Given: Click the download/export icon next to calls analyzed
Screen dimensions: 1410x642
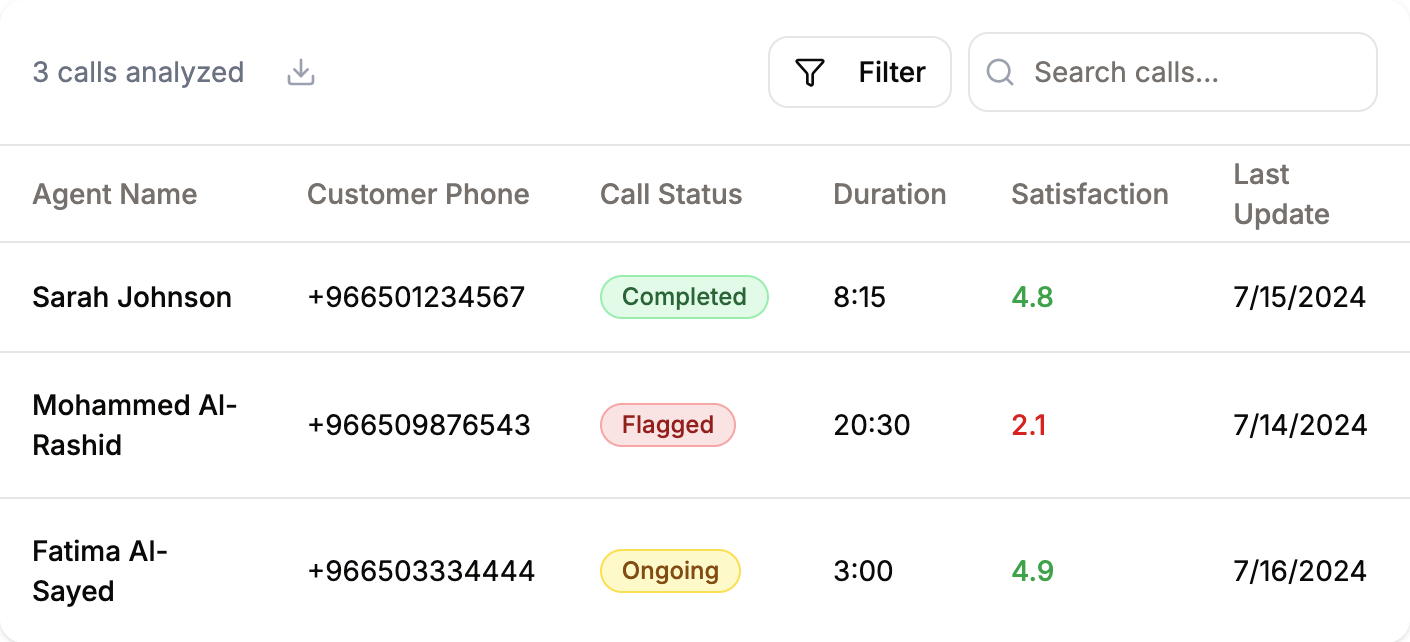Looking at the screenshot, I should coord(300,72).
